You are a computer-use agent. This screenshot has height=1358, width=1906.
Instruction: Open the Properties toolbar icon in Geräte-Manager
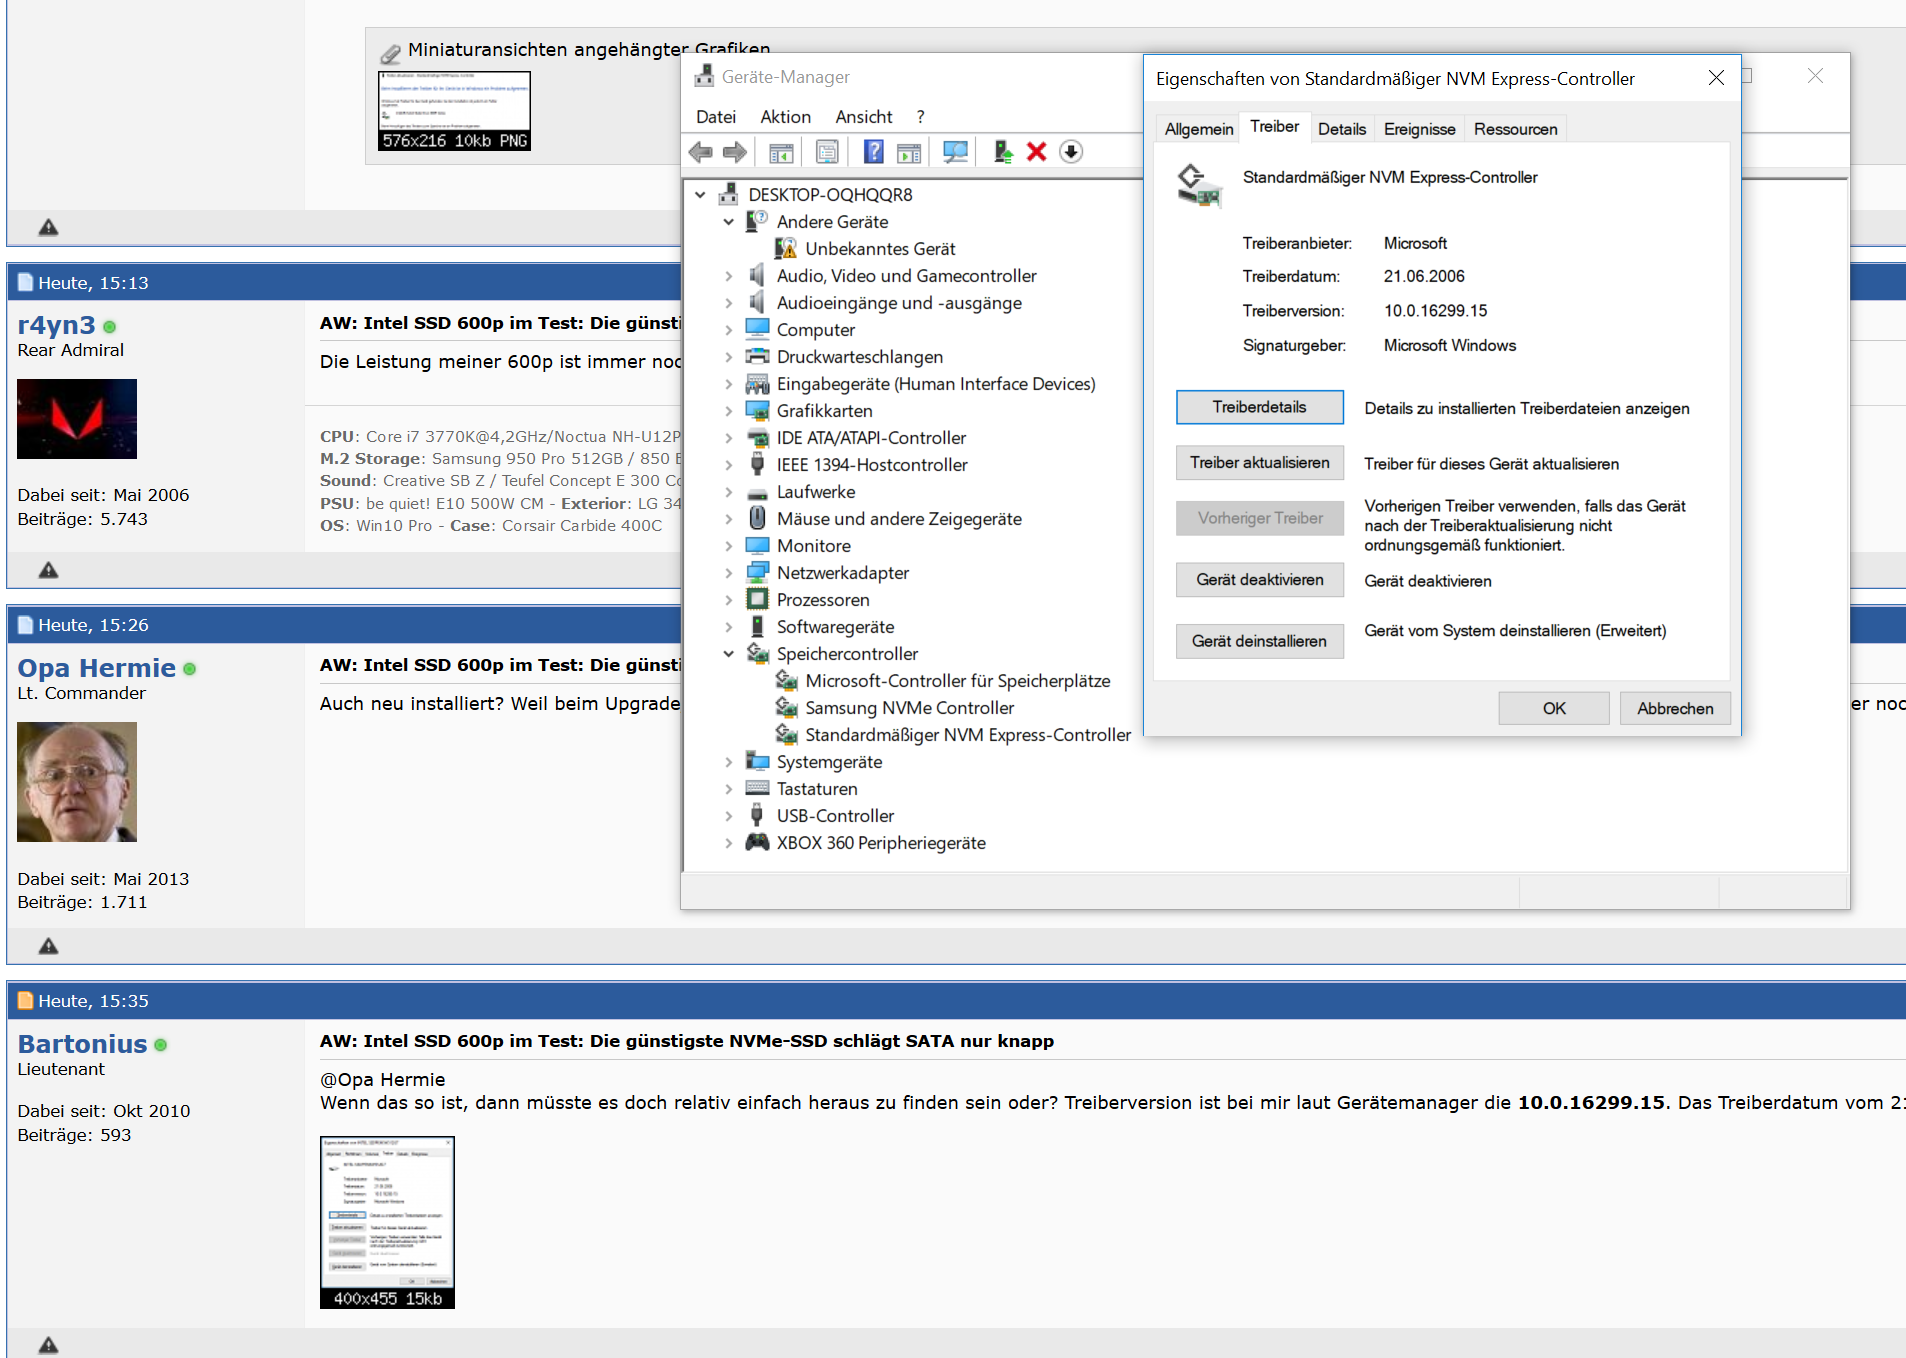(827, 152)
